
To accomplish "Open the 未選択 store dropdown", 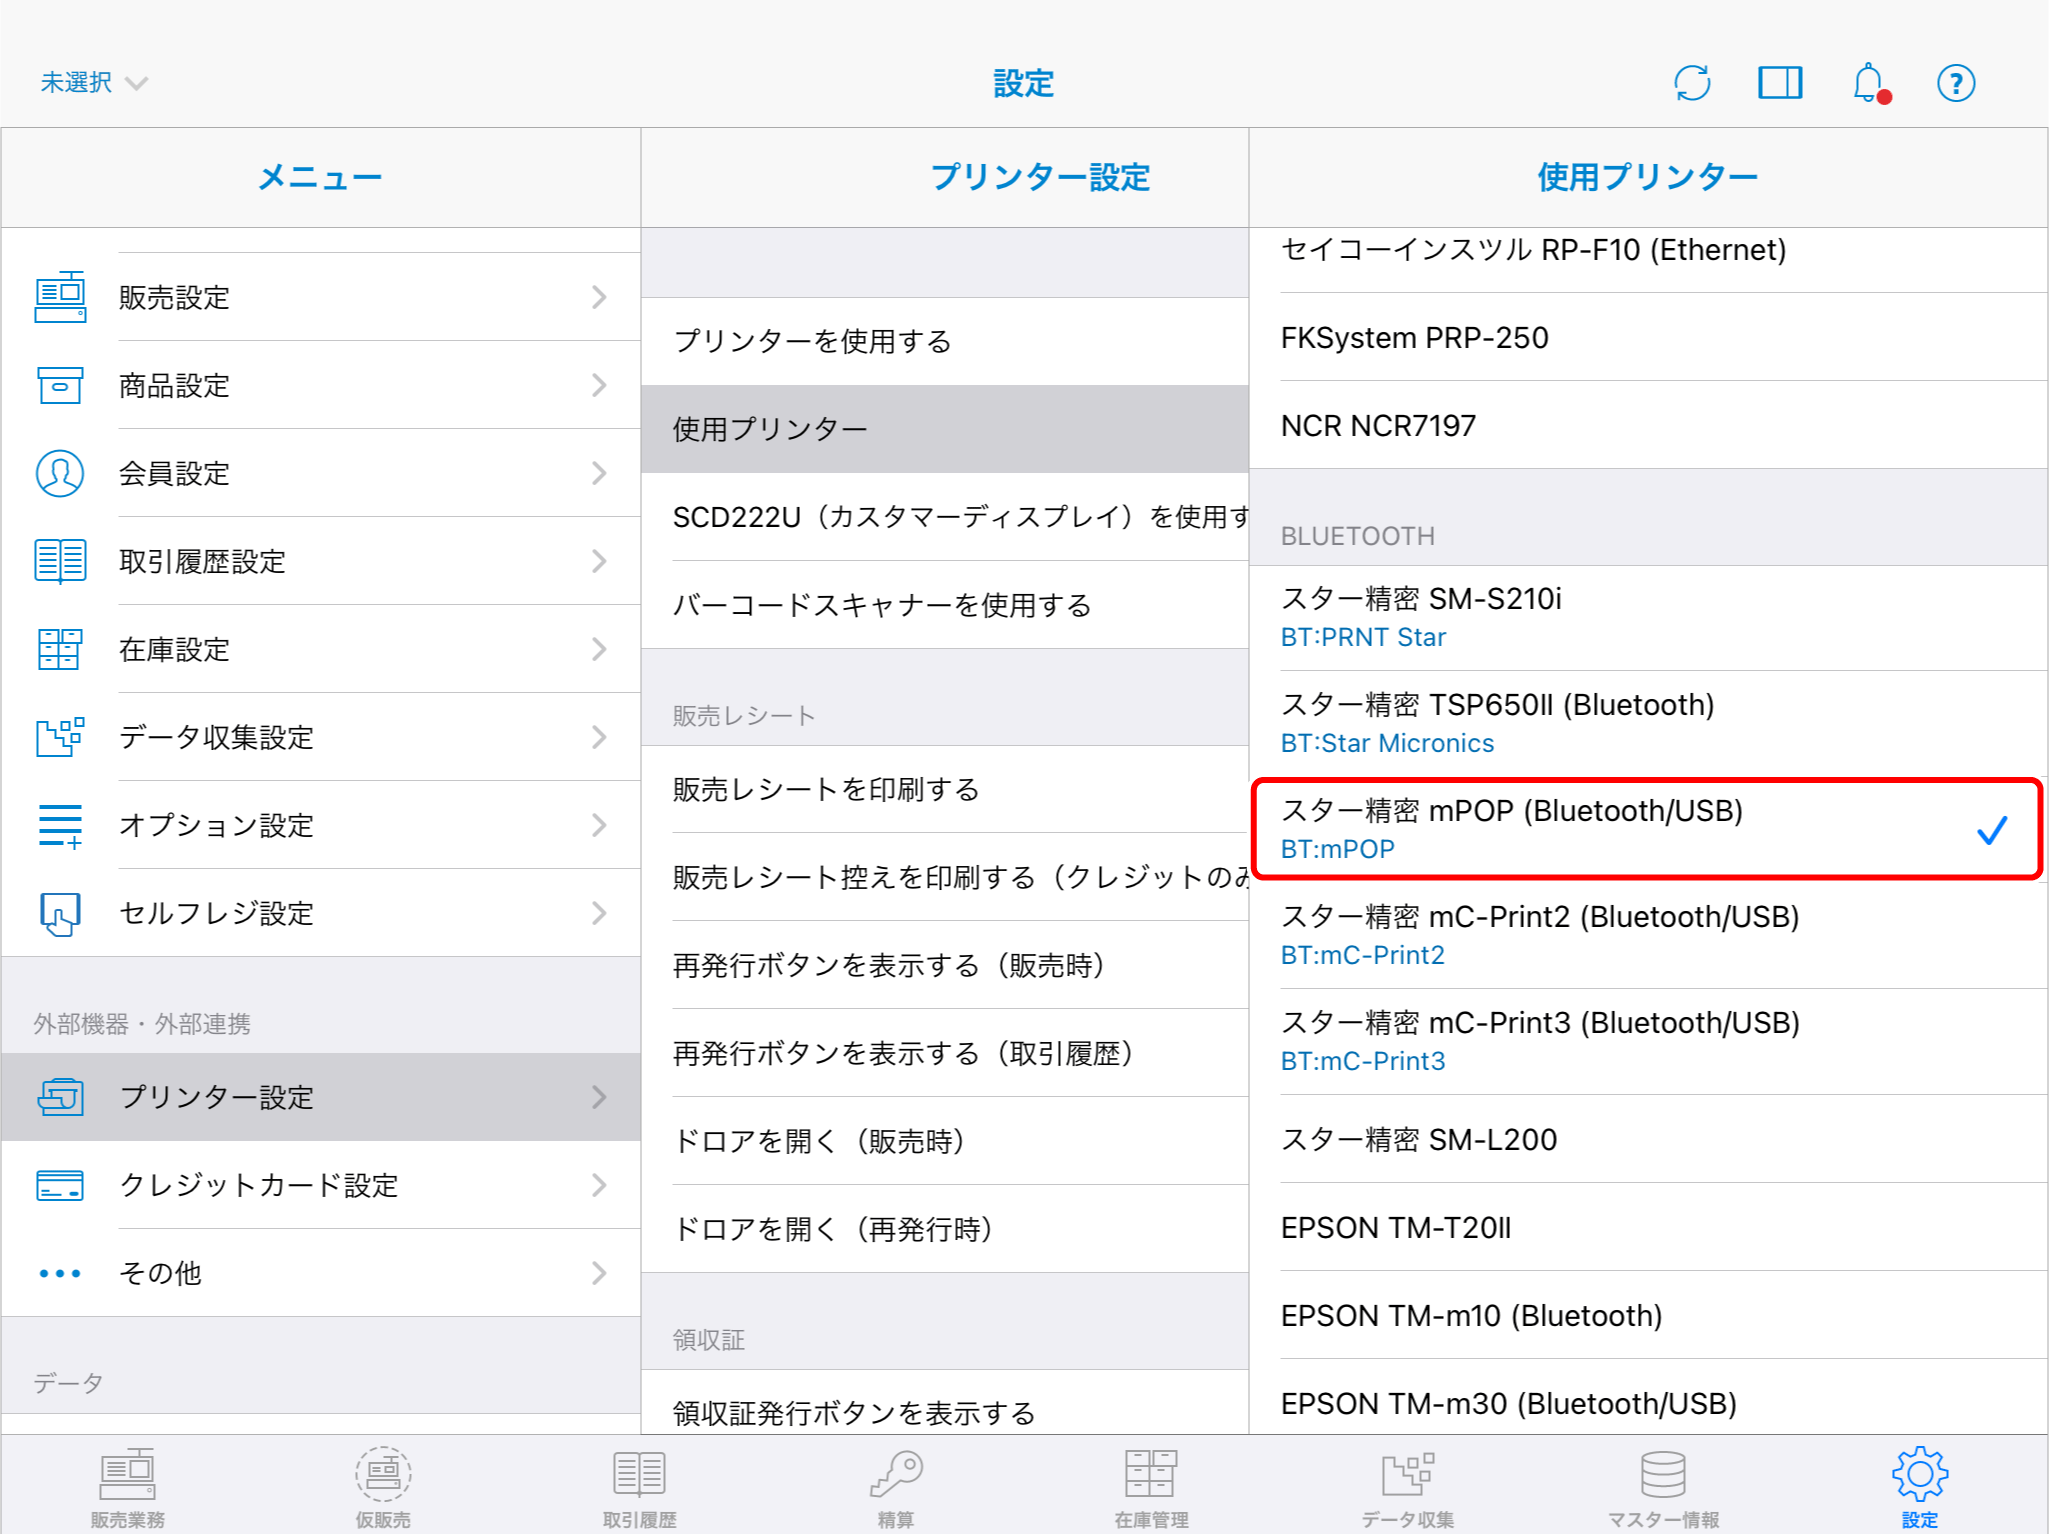I will [94, 82].
